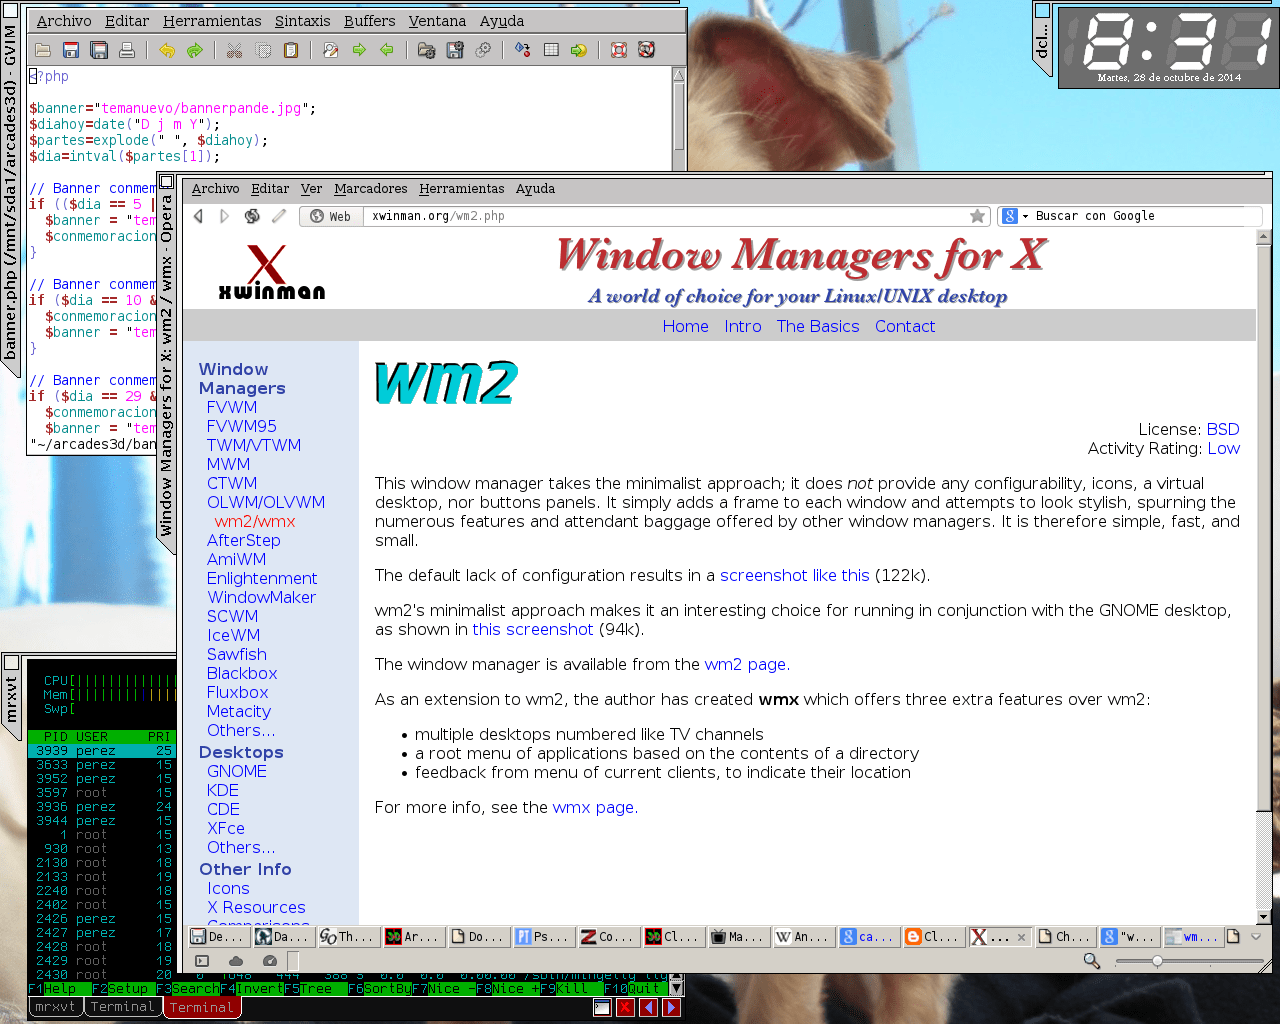
Task: Cut selection with GVim scissors icon
Action: point(235,50)
